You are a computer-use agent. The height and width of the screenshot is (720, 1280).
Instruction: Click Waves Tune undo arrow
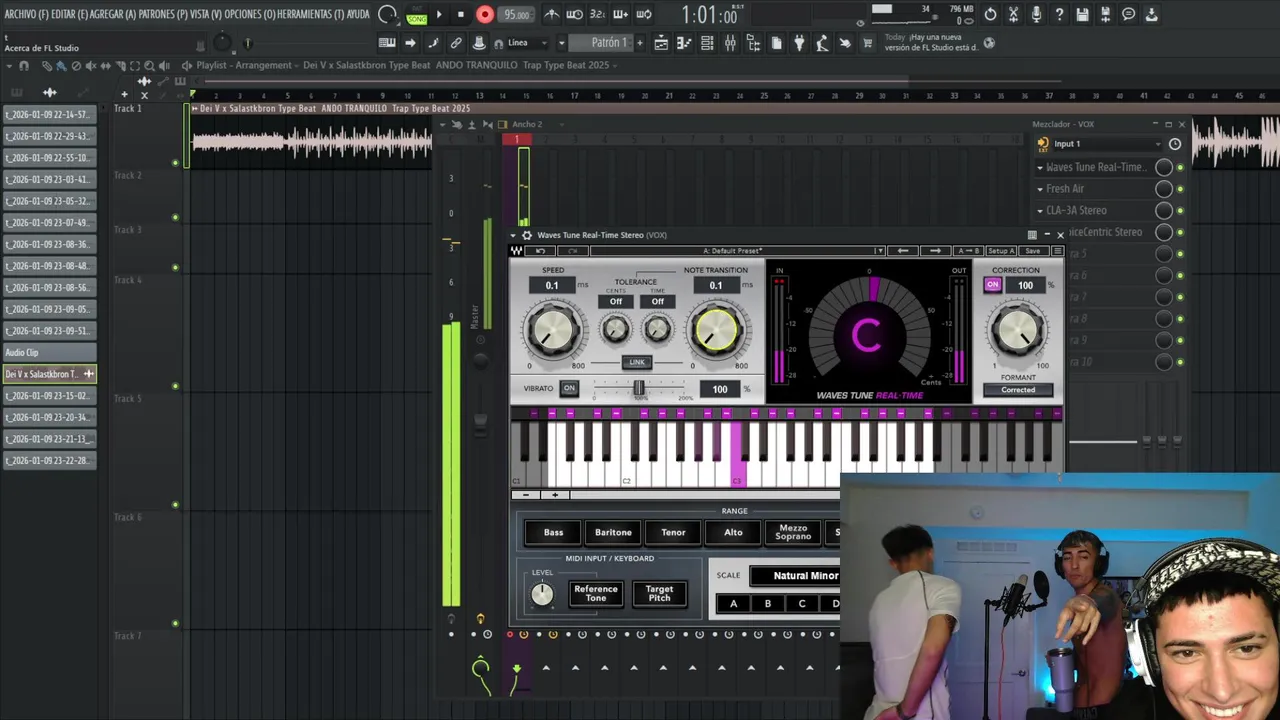[541, 251]
